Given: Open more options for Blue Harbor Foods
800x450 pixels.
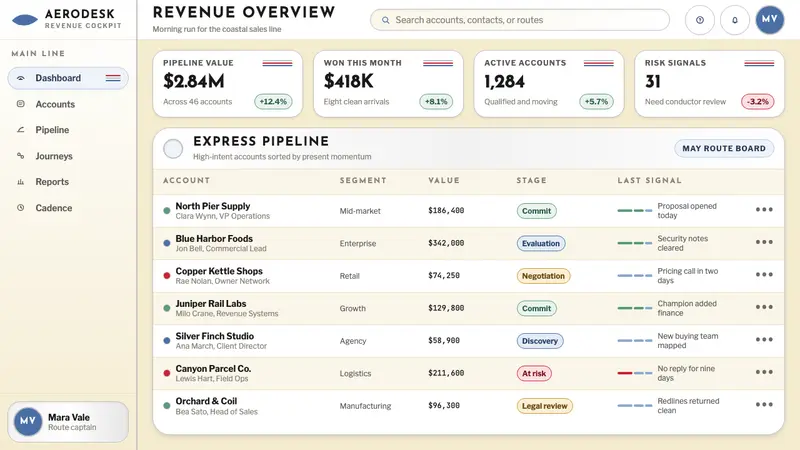Looking at the screenshot, I should (x=764, y=242).
